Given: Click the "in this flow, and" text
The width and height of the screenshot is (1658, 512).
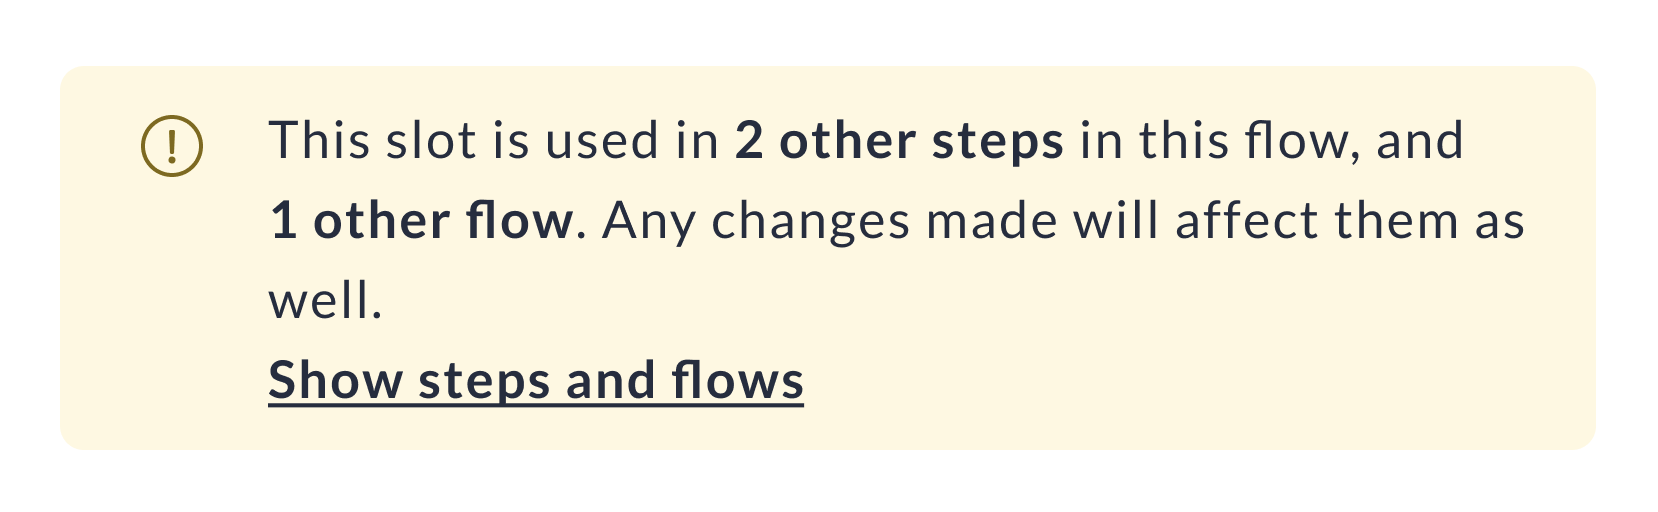Looking at the screenshot, I should click(1271, 141).
